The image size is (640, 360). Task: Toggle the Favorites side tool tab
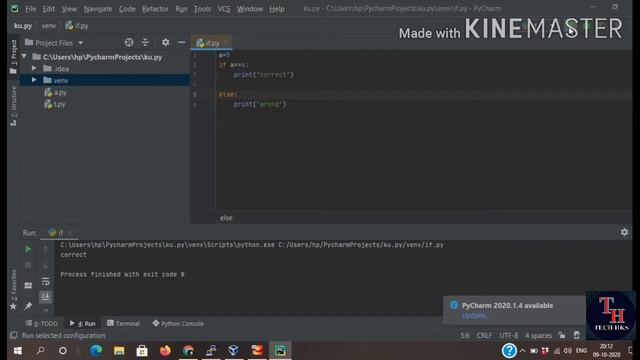click(13, 289)
